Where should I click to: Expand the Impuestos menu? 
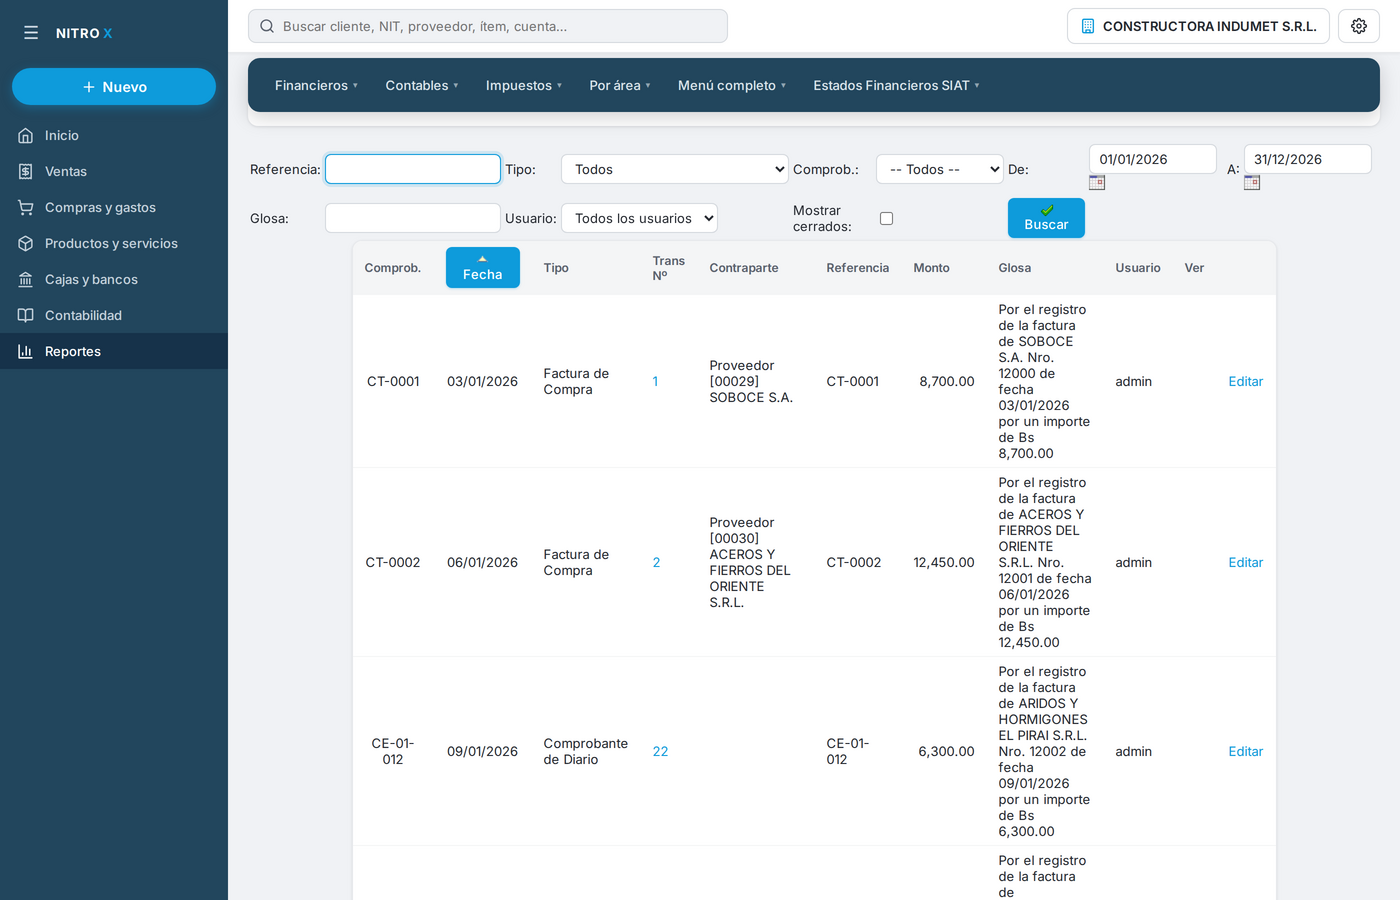point(524,85)
